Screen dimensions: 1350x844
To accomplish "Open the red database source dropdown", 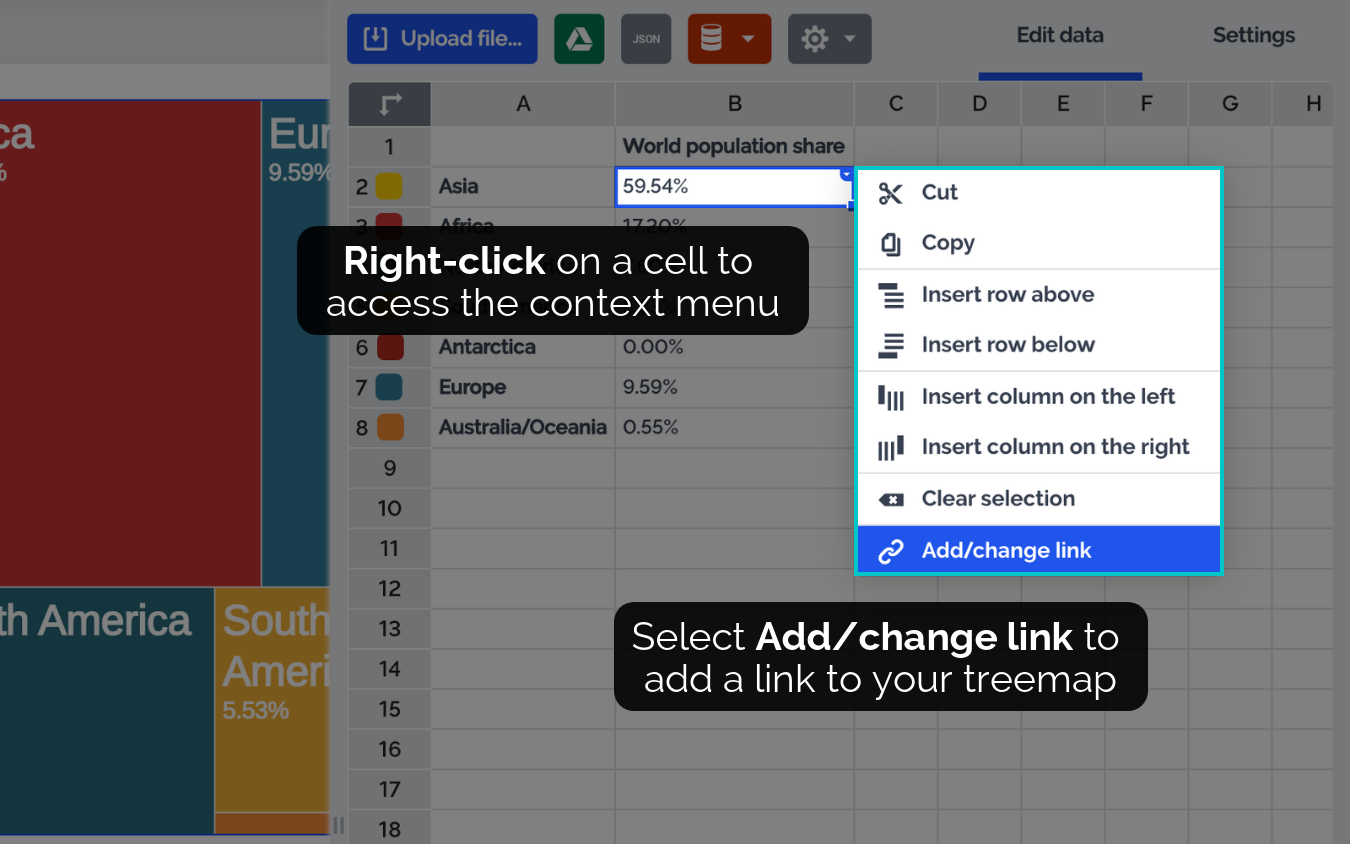I will coord(729,39).
